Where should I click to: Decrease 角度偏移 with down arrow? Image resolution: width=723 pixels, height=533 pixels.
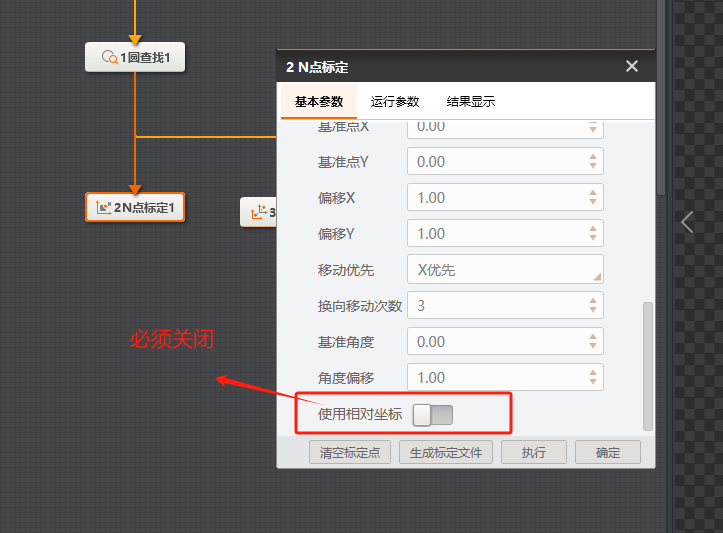(593, 382)
